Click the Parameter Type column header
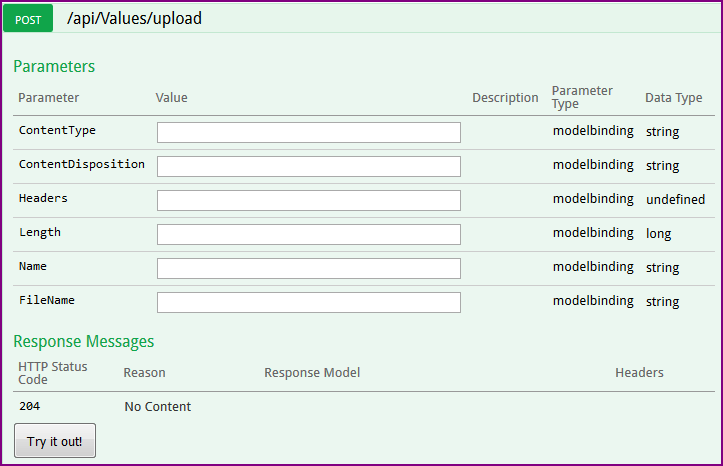723x466 pixels. pos(583,97)
